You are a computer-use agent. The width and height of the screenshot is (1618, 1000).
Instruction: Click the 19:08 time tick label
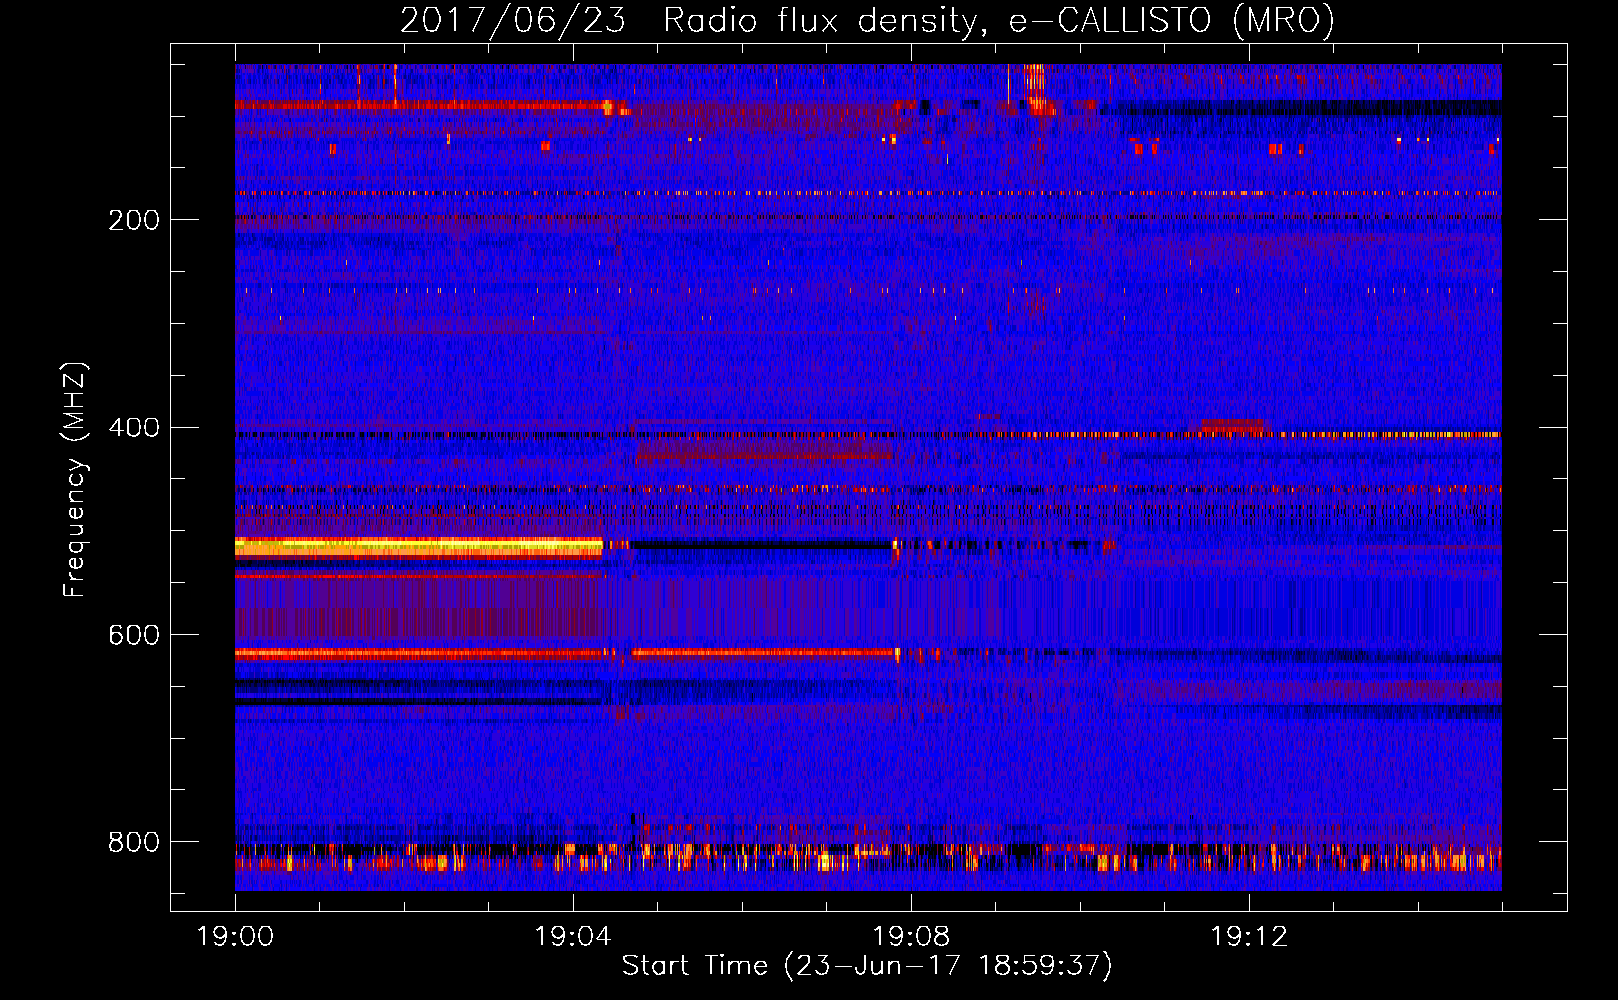[x=911, y=937]
